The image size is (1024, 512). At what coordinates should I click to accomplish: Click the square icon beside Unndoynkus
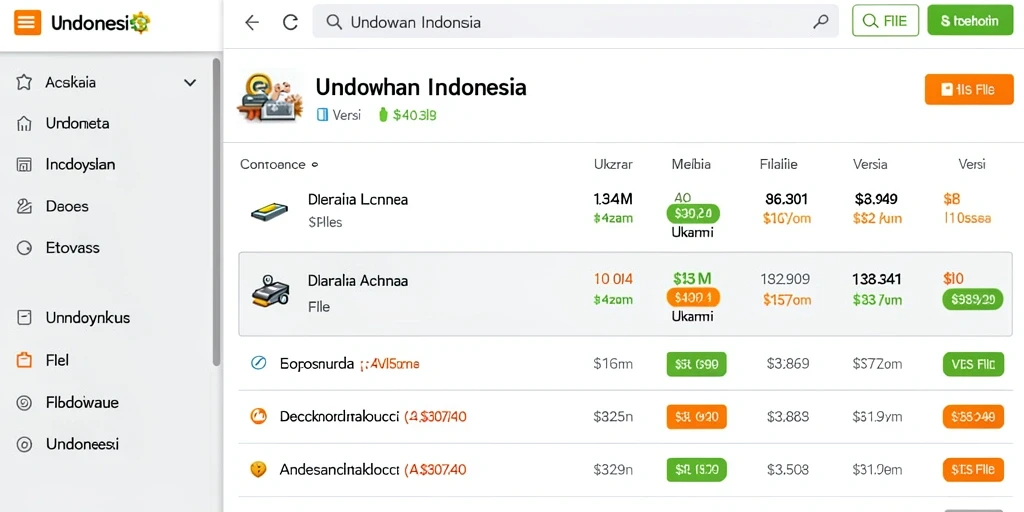click(24, 318)
